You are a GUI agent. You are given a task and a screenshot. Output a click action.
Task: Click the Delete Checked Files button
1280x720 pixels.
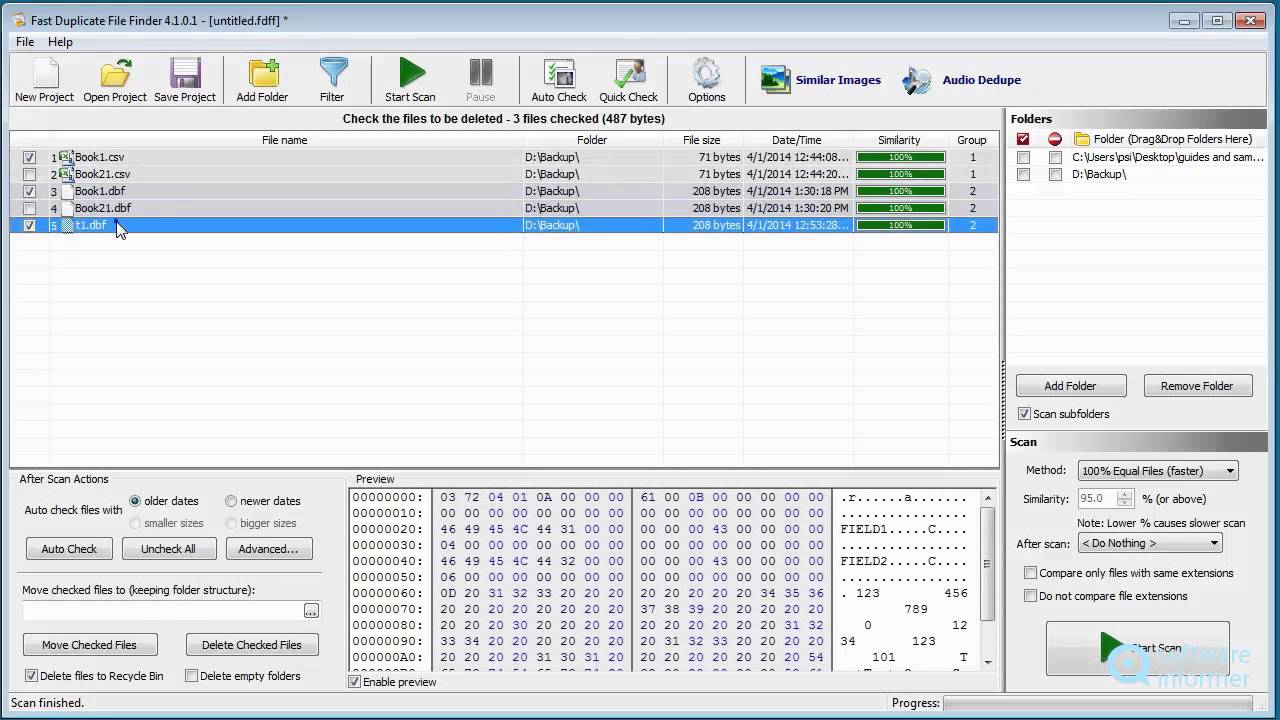pos(252,645)
